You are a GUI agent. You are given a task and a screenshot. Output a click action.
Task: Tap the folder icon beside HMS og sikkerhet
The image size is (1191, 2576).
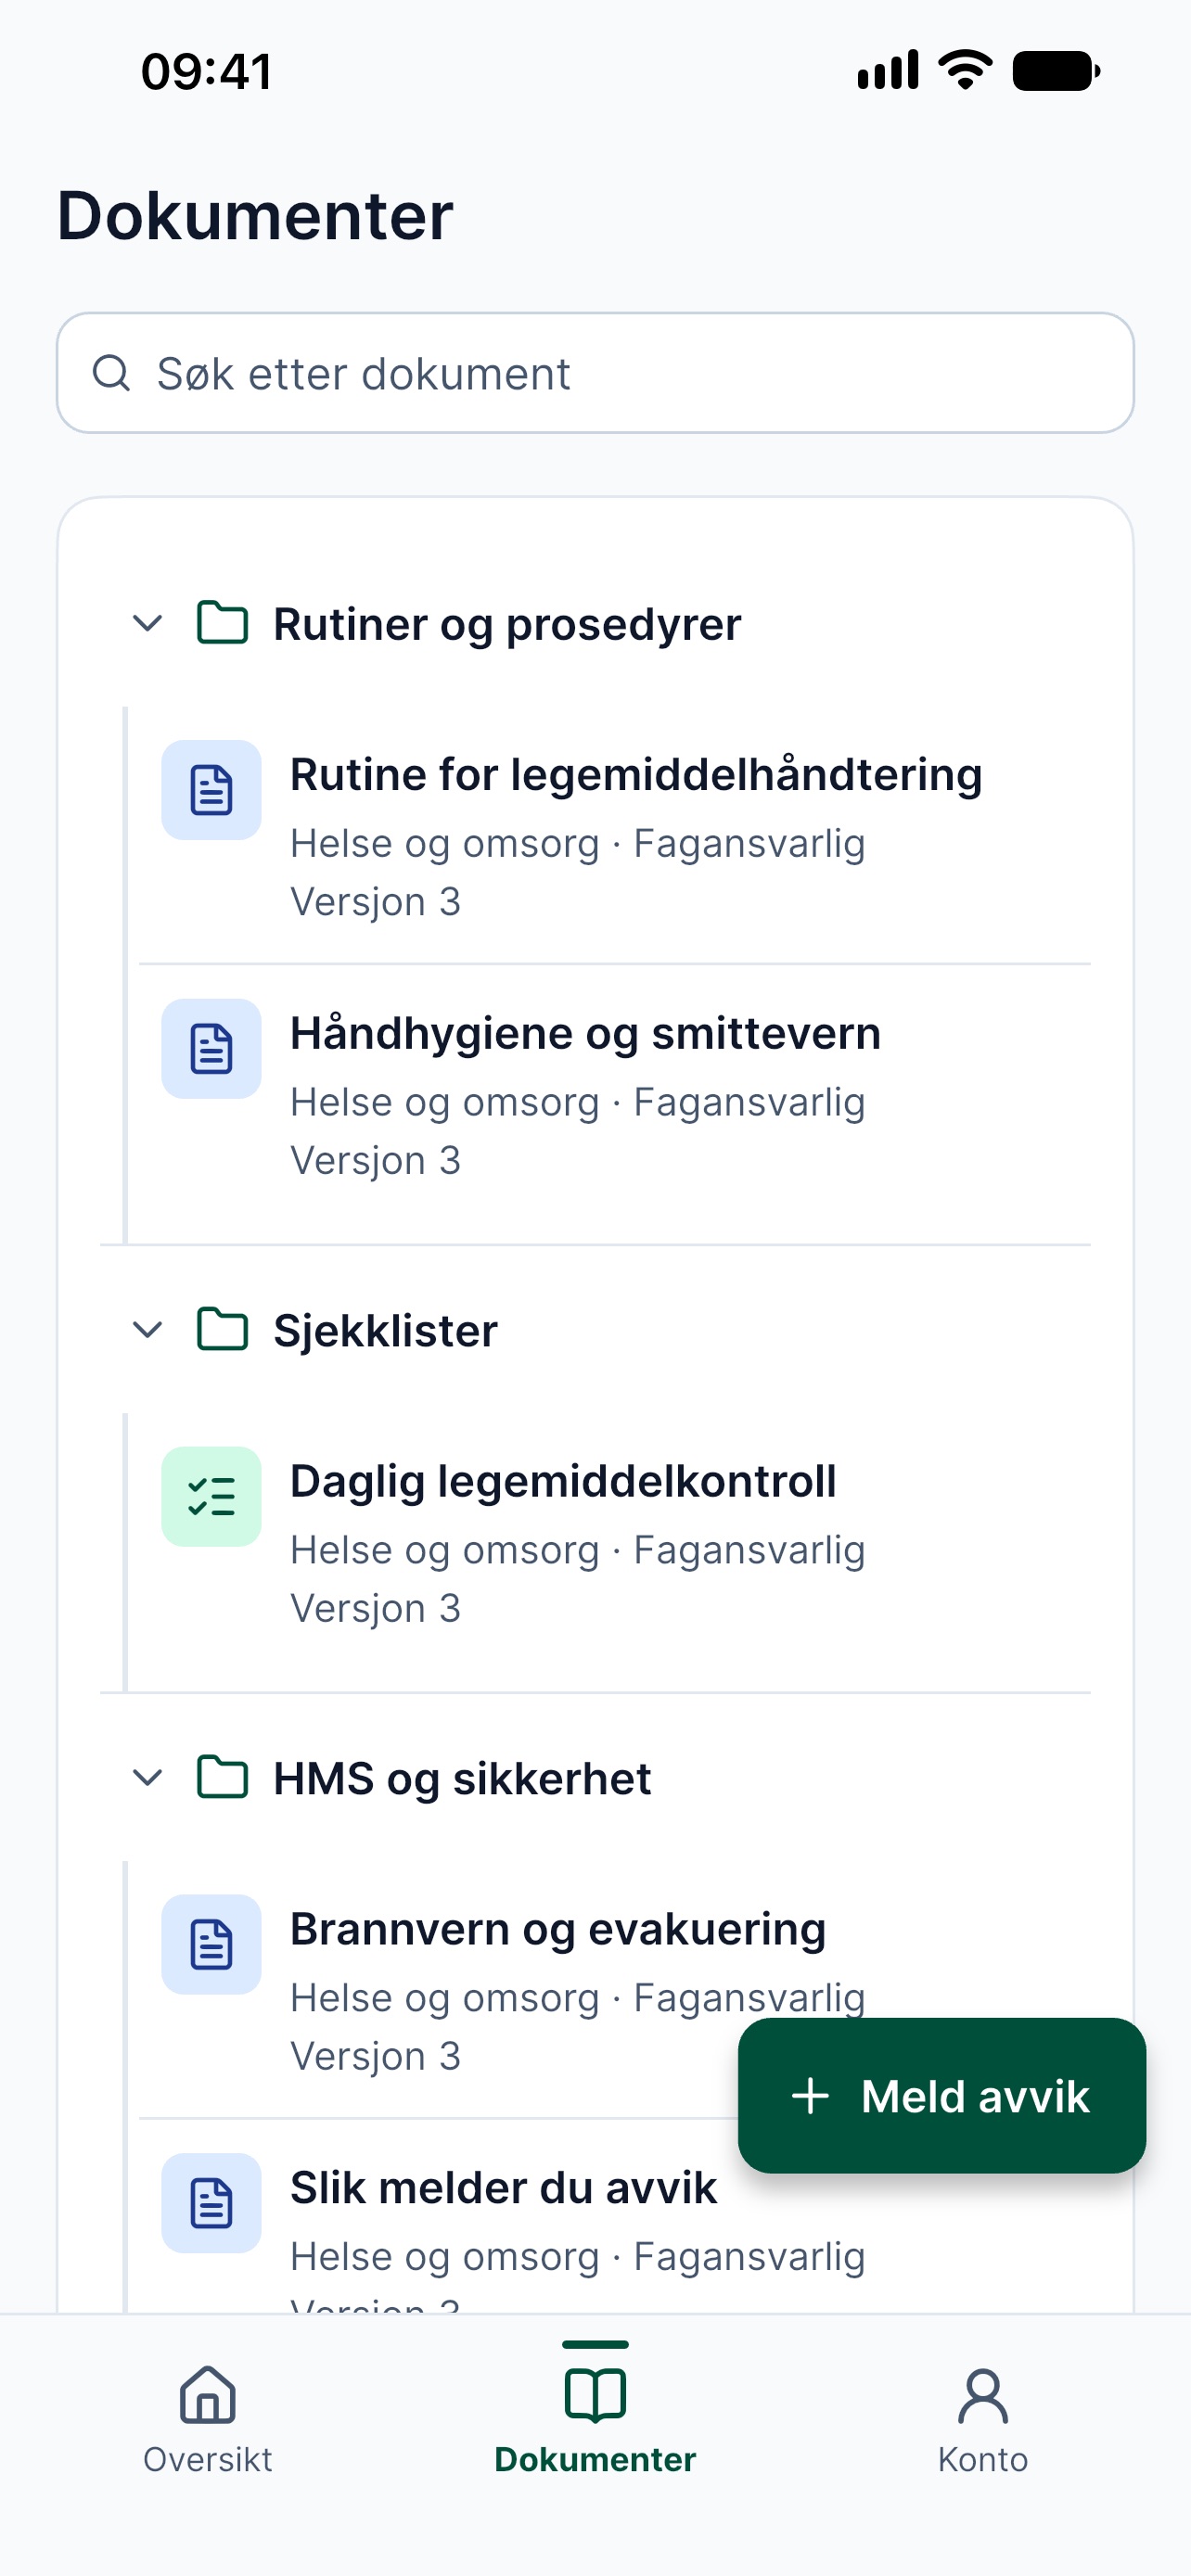[222, 1778]
